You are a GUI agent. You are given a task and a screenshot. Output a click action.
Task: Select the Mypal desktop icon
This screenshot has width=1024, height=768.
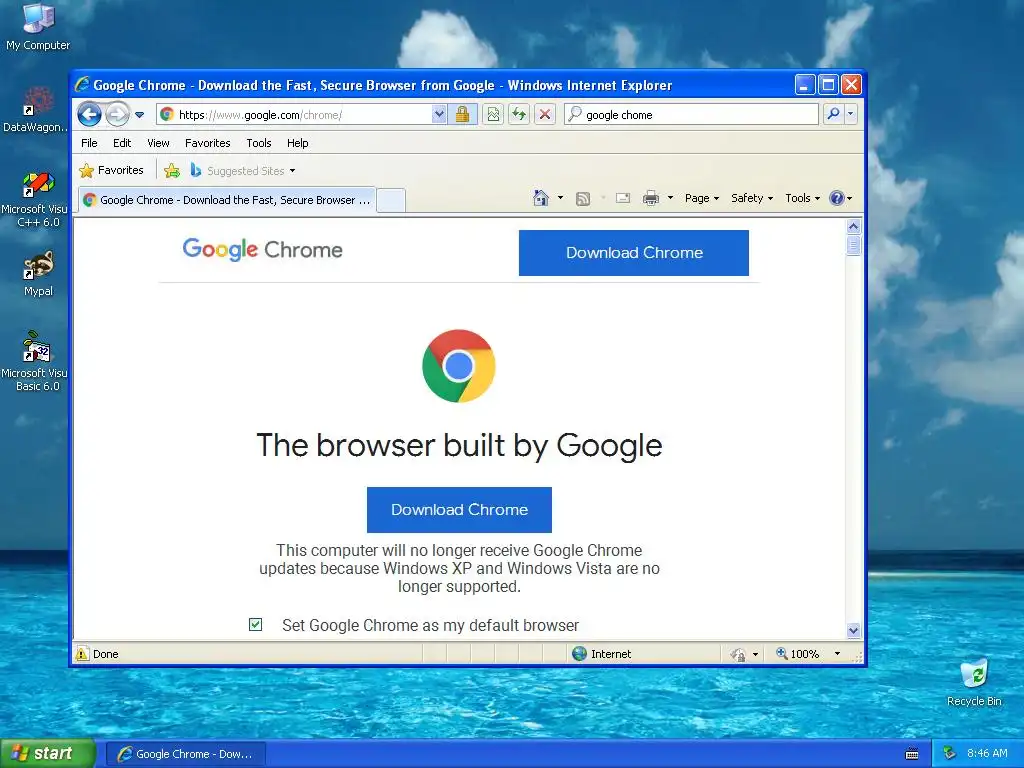click(x=38, y=274)
